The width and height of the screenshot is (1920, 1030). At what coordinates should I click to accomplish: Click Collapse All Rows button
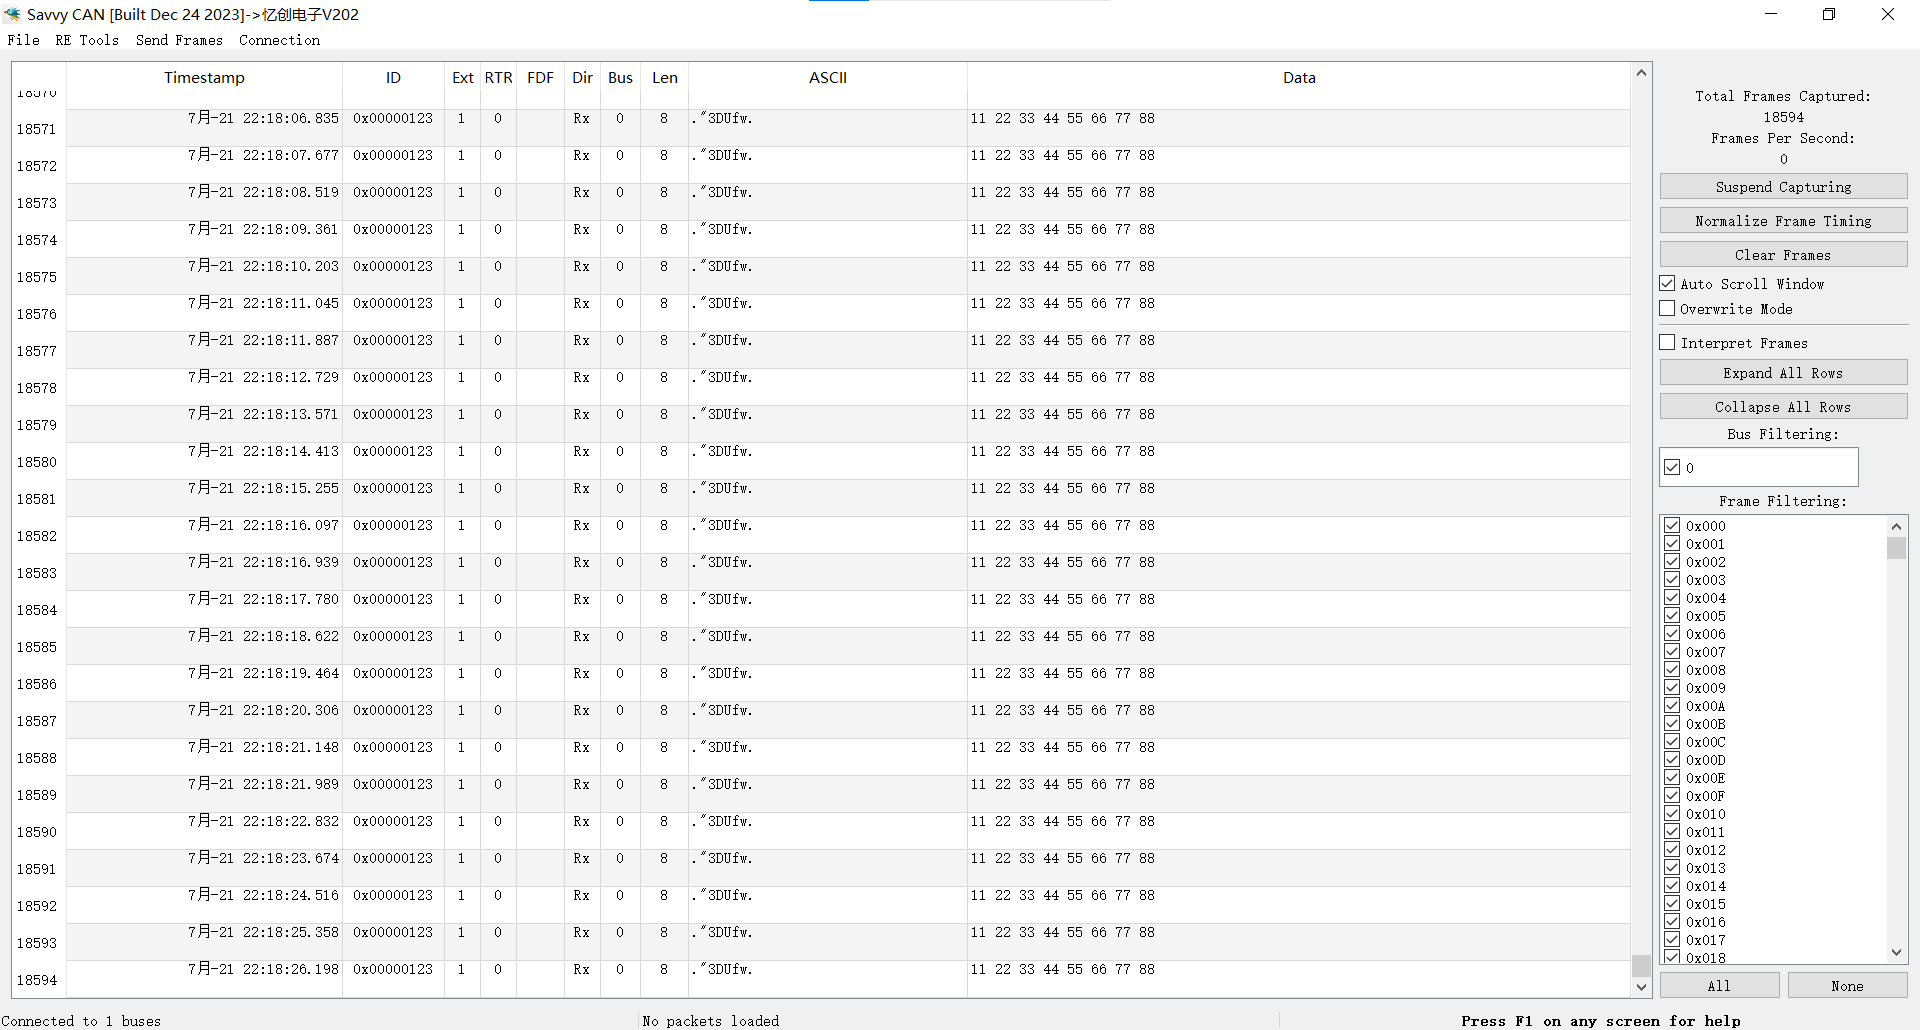point(1783,407)
